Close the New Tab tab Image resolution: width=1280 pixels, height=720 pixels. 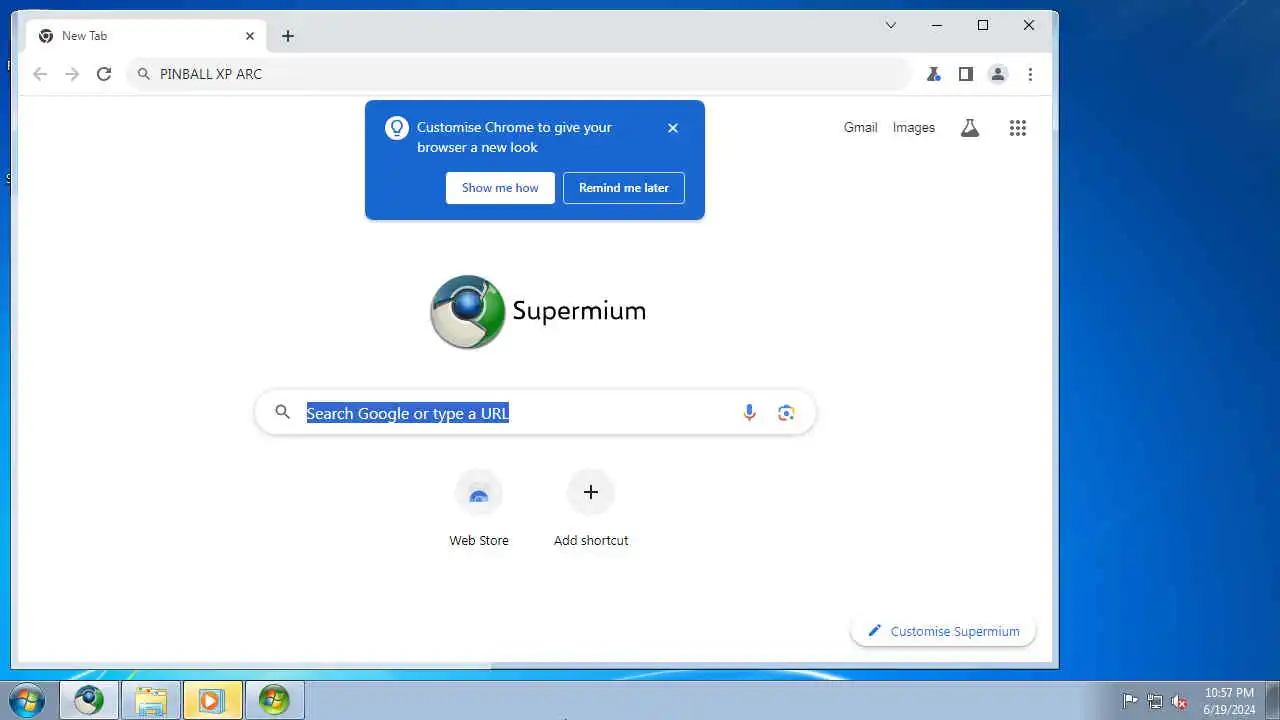pyautogui.click(x=250, y=36)
